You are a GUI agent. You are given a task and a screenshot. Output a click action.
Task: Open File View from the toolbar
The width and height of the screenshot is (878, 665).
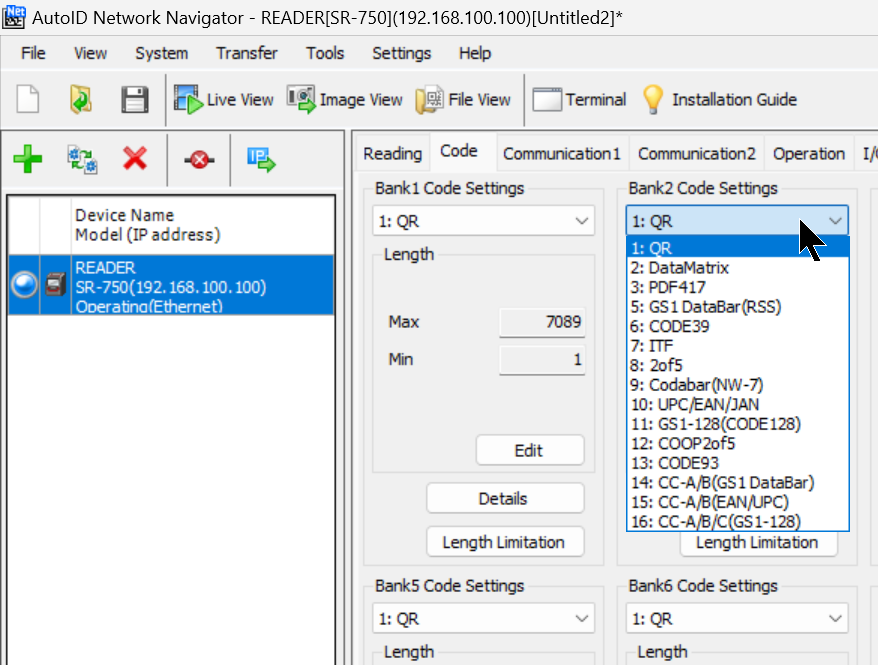point(464,100)
